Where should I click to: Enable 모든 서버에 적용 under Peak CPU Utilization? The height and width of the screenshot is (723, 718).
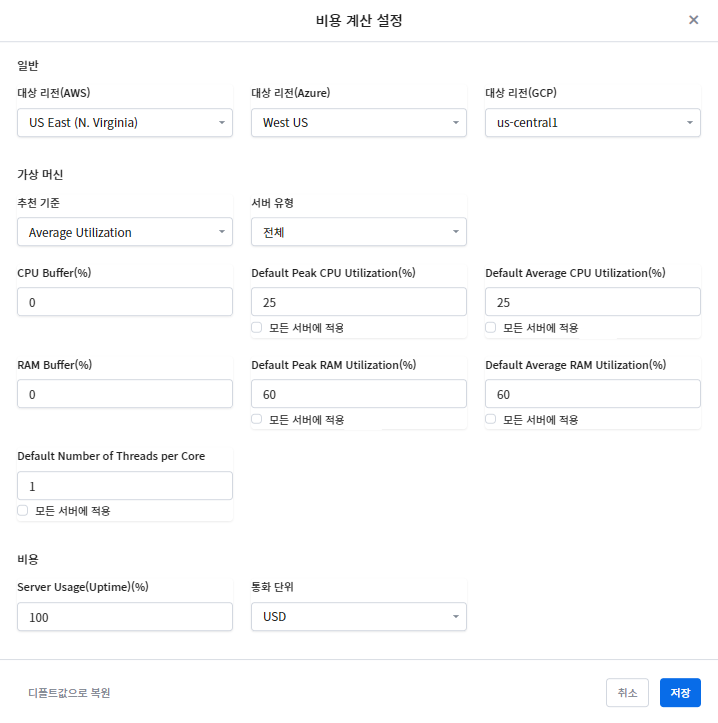[257, 327]
